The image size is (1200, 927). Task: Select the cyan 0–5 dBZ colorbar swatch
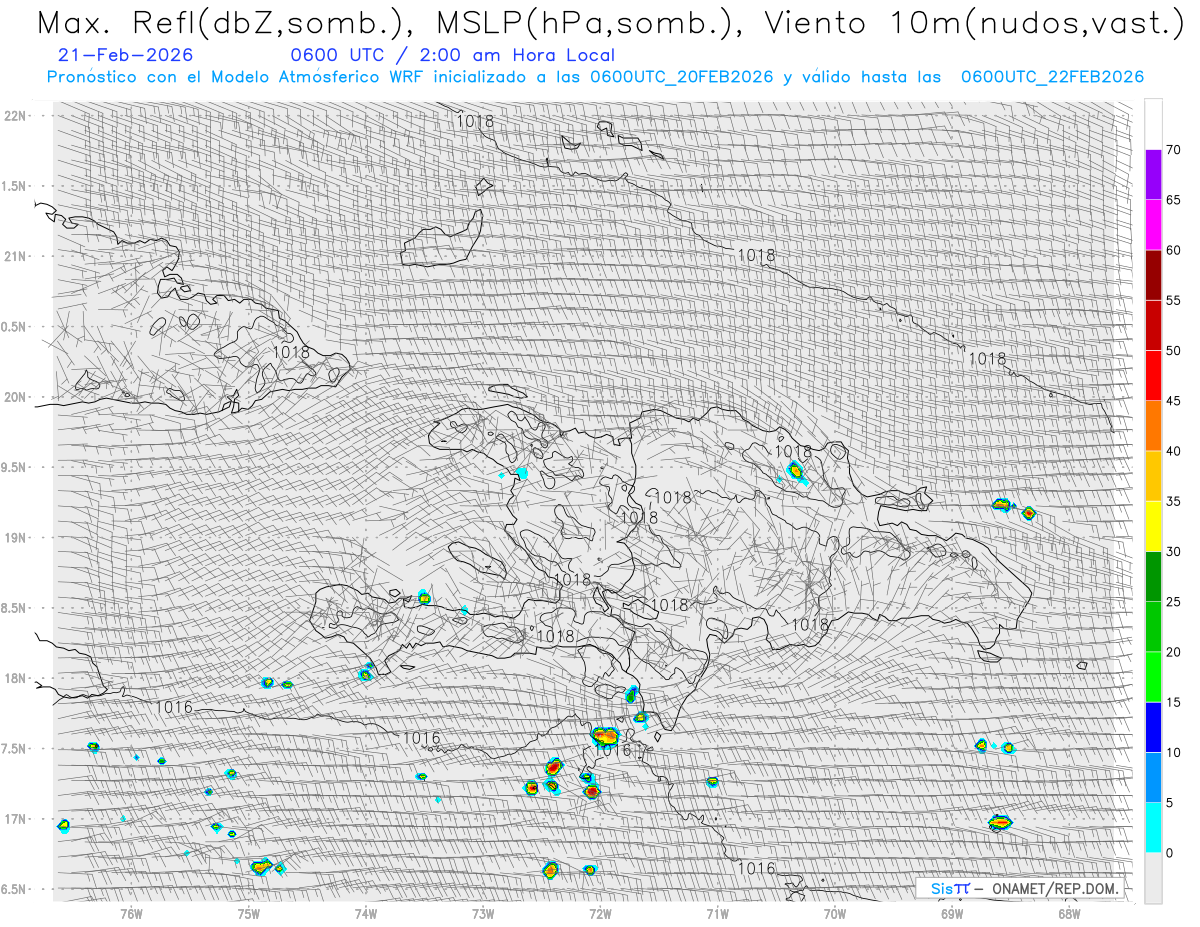pyautogui.click(x=1153, y=828)
